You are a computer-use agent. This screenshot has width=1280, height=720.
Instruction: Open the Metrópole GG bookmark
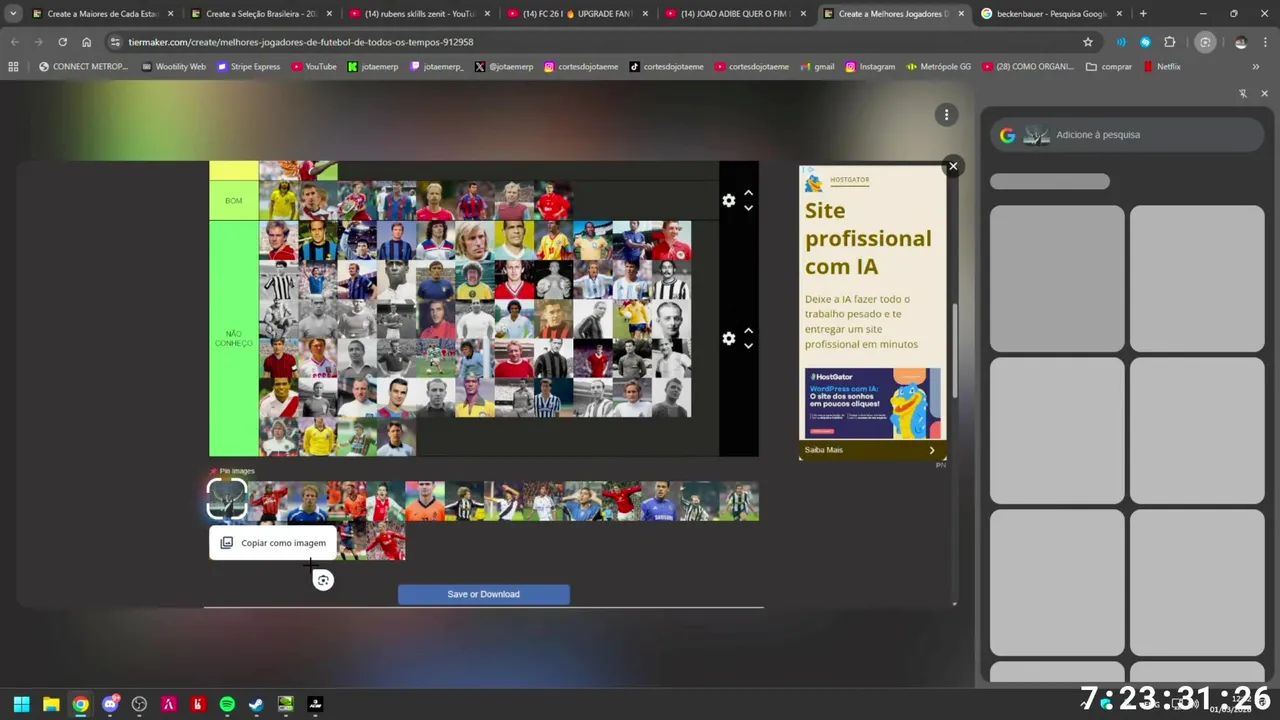[938, 67]
